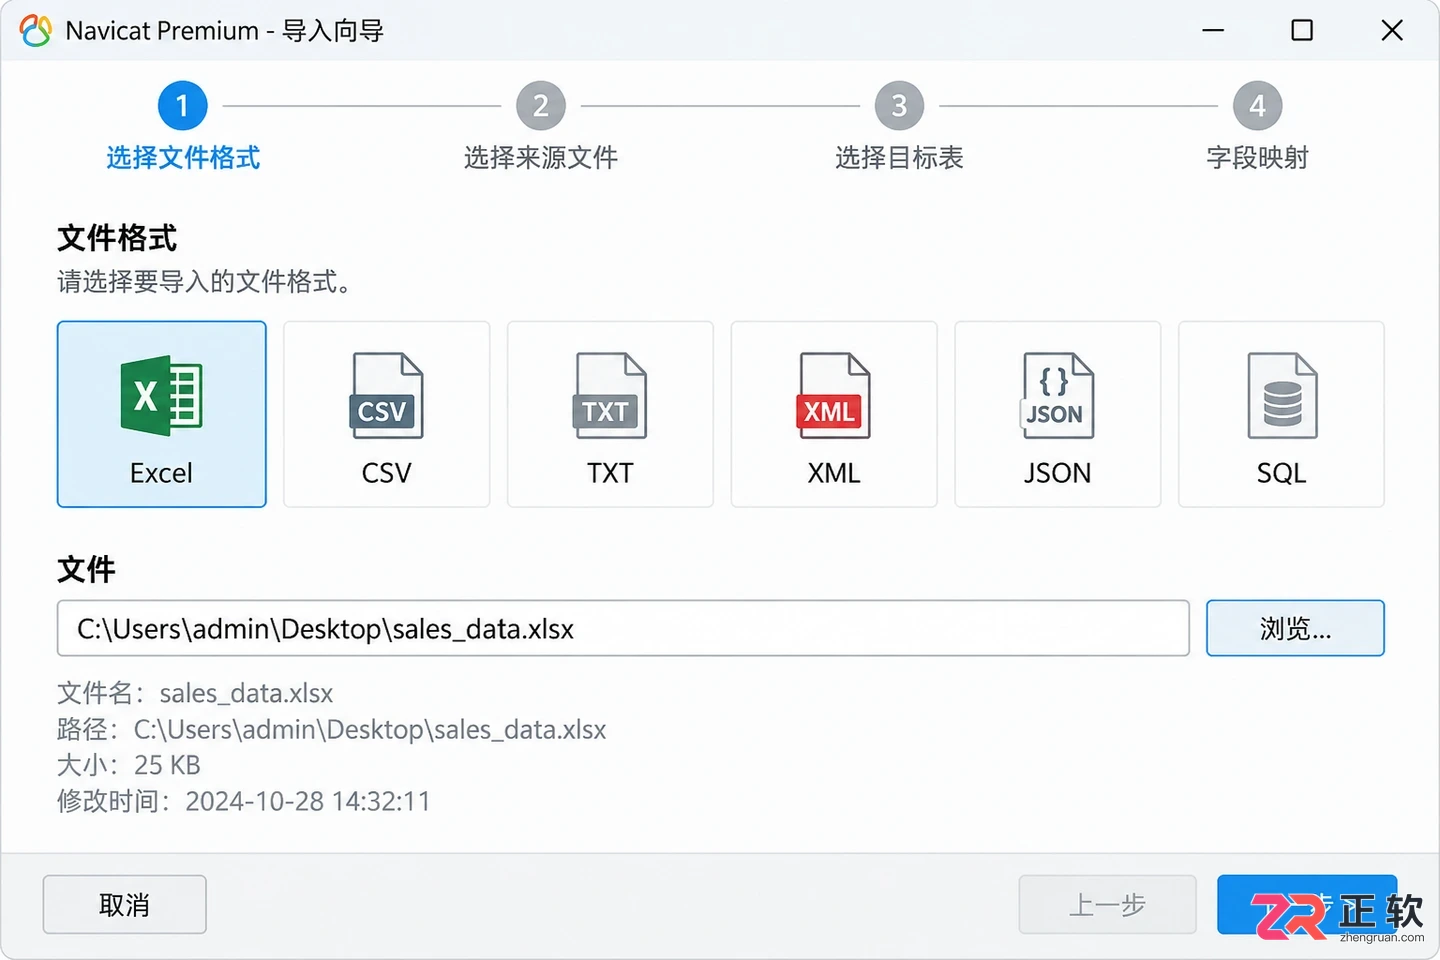
Task: Click the 文件 section heading
Action: pos(86,569)
